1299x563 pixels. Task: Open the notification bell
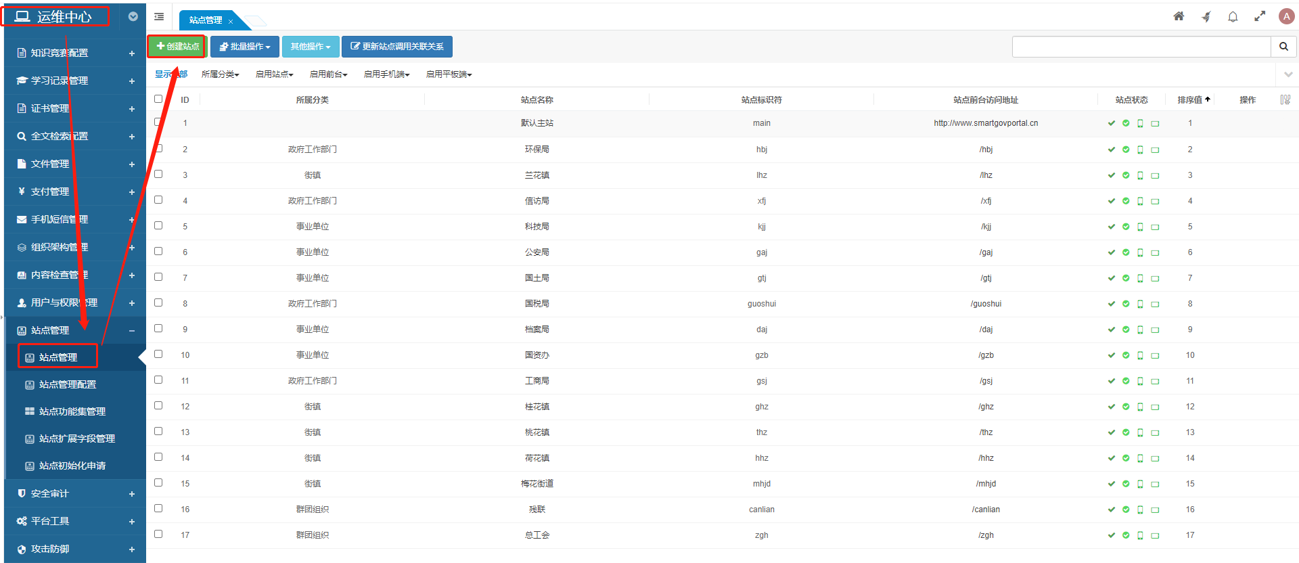click(1233, 16)
